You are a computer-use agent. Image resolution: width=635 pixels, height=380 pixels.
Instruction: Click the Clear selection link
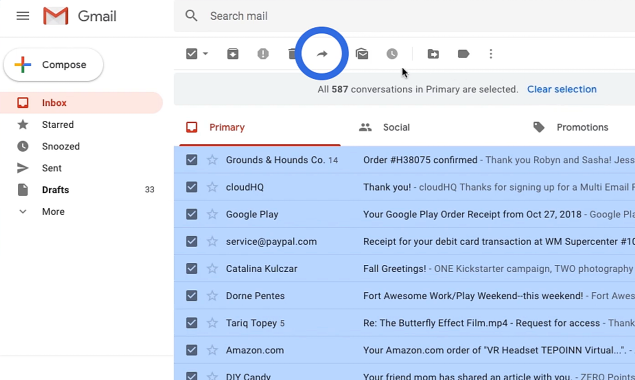(562, 89)
